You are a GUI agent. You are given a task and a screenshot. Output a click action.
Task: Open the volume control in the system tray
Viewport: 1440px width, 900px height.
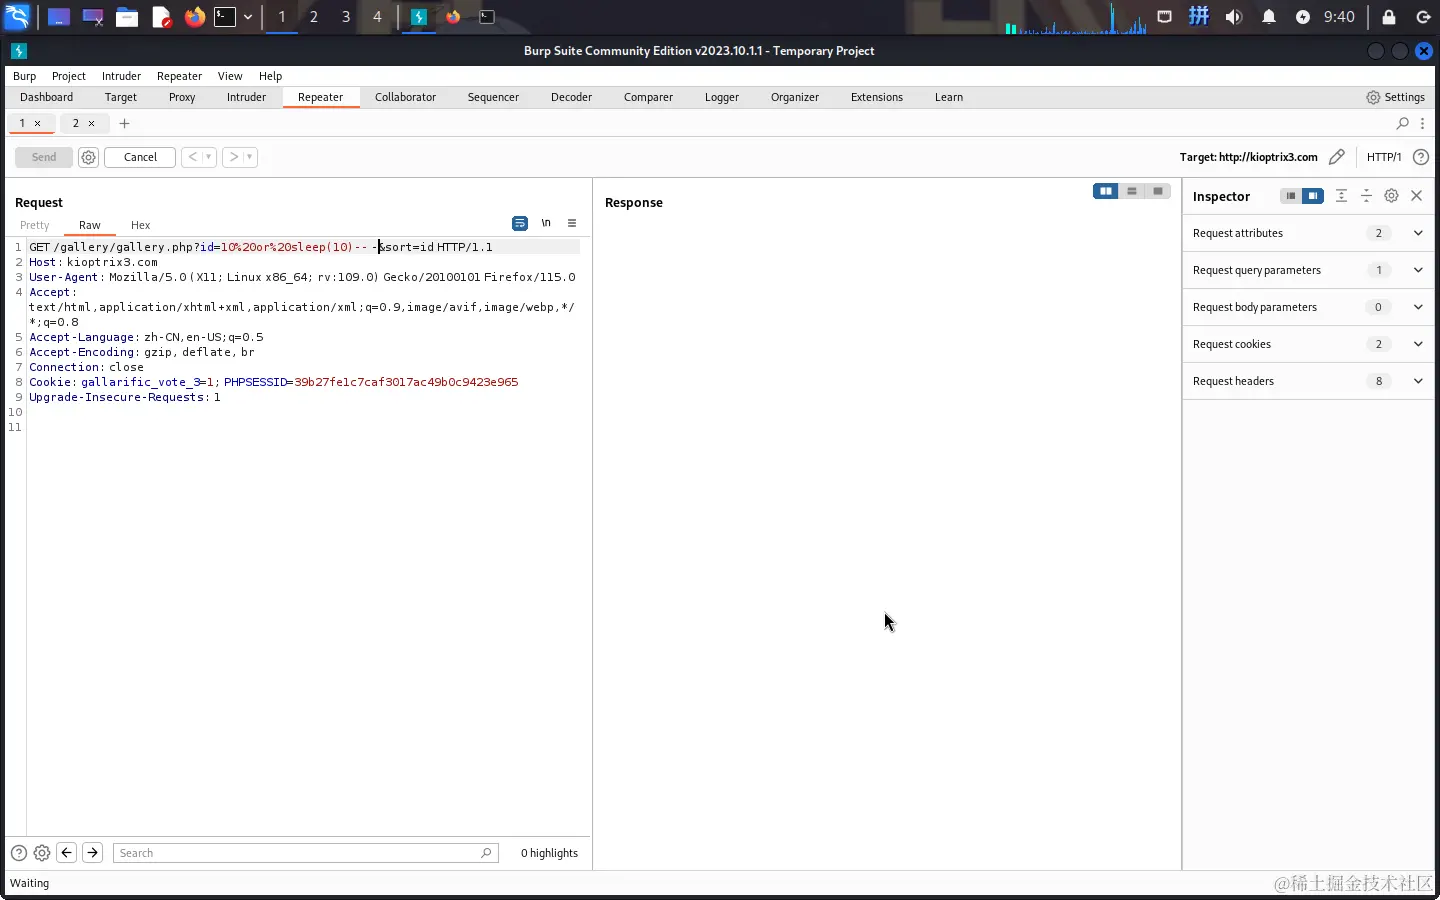tap(1234, 17)
